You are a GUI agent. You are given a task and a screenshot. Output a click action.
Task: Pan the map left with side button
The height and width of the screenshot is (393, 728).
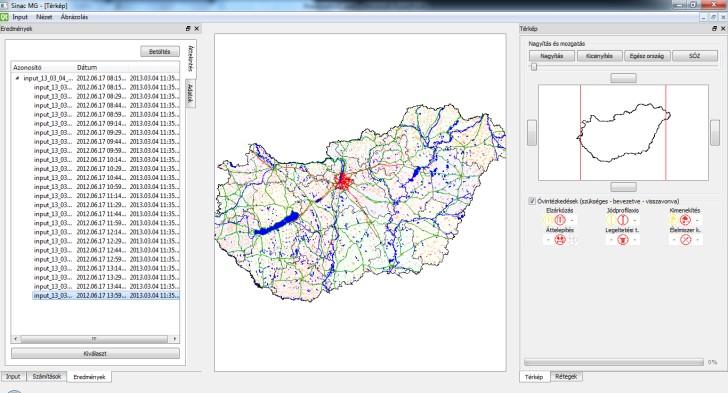(x=532, y=132)
